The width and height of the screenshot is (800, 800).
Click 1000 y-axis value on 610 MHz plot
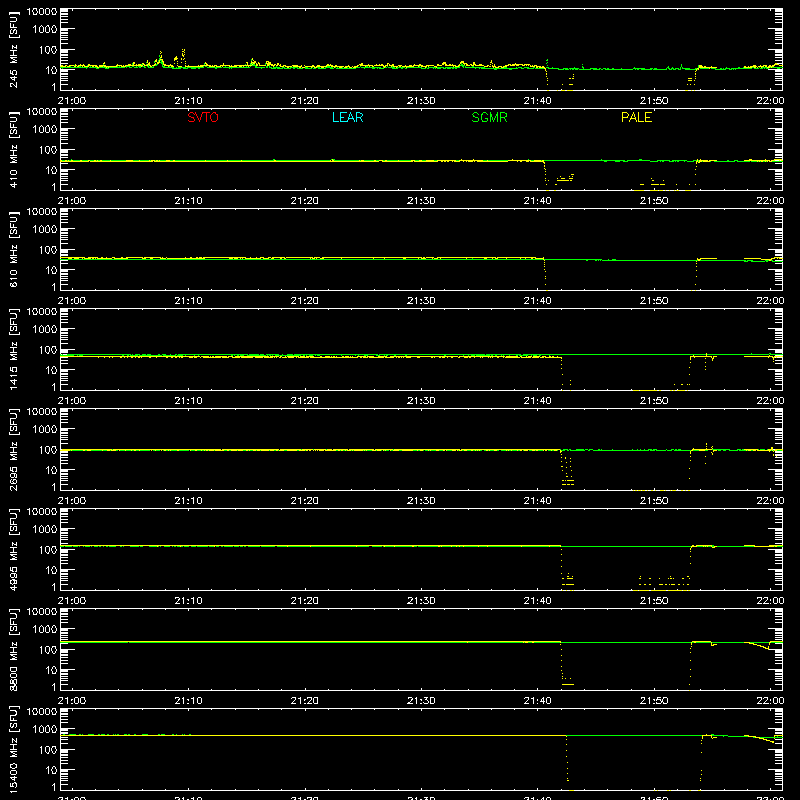pyautogui.click(x=45, y=229)
